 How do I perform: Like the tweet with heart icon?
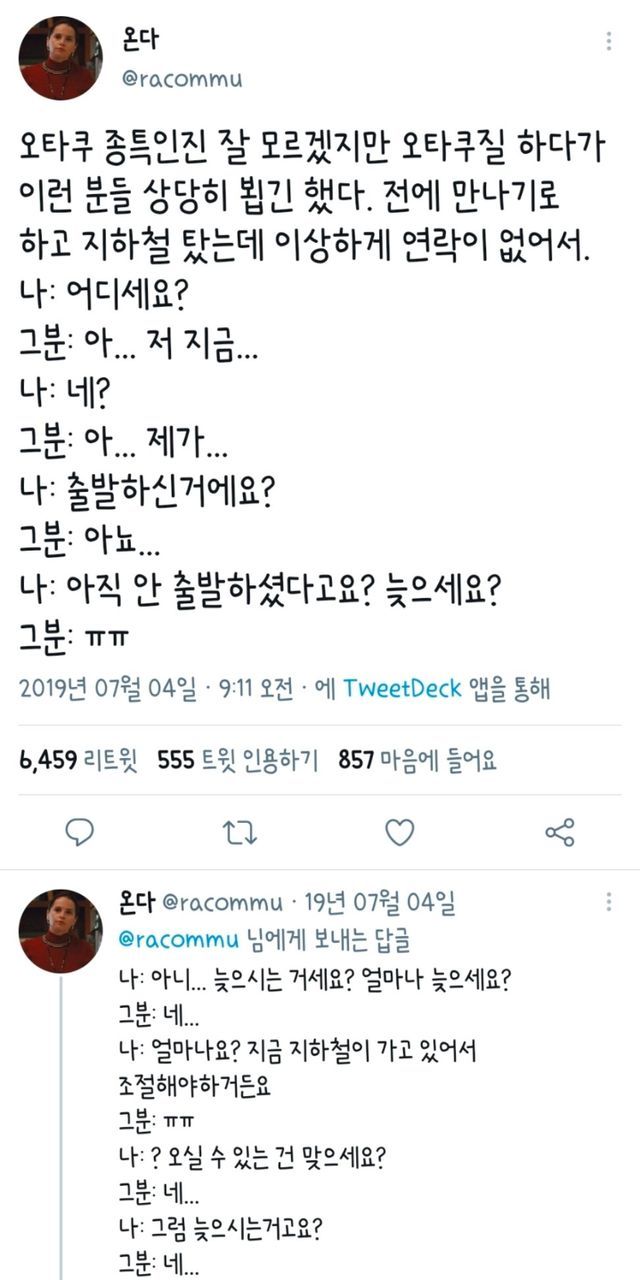(x=400, y=831)
